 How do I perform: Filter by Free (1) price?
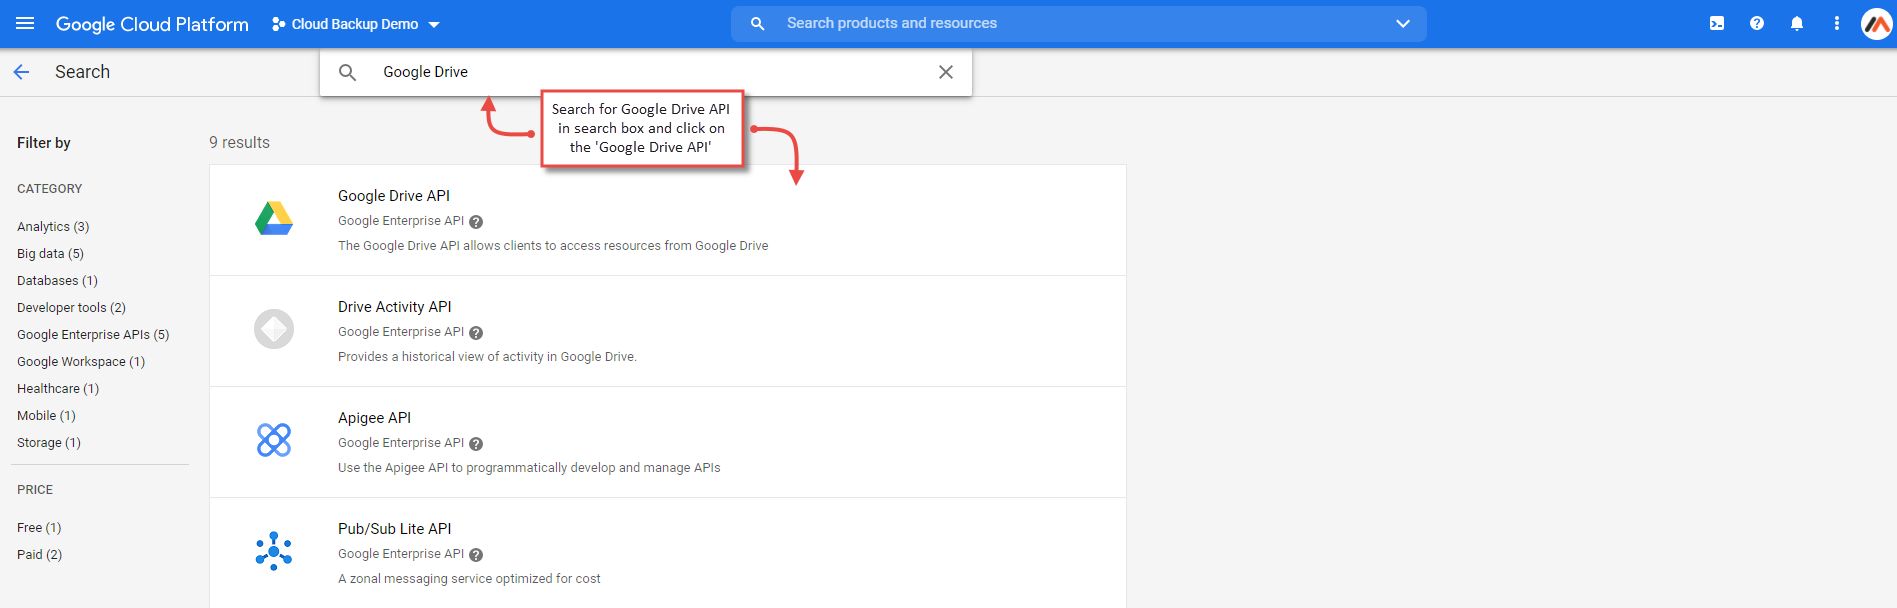(x=39, y=528)
